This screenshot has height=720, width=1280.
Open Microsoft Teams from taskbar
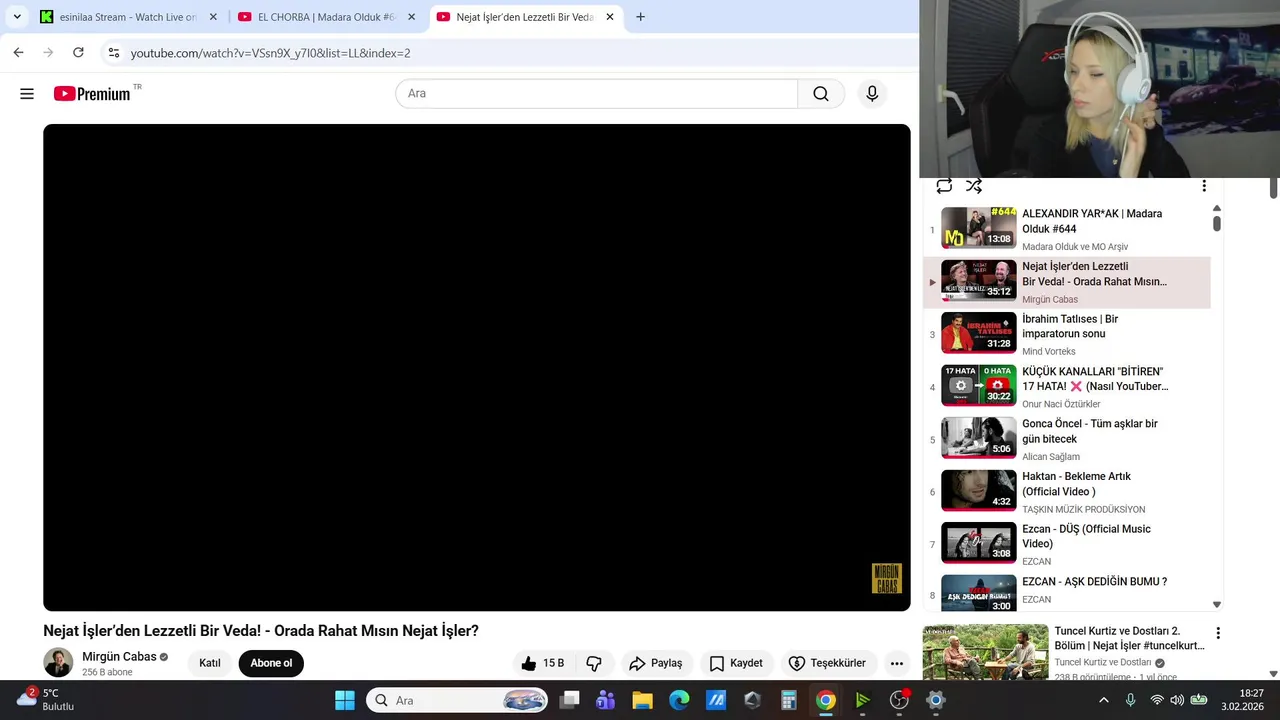click(x=605, y=700)
